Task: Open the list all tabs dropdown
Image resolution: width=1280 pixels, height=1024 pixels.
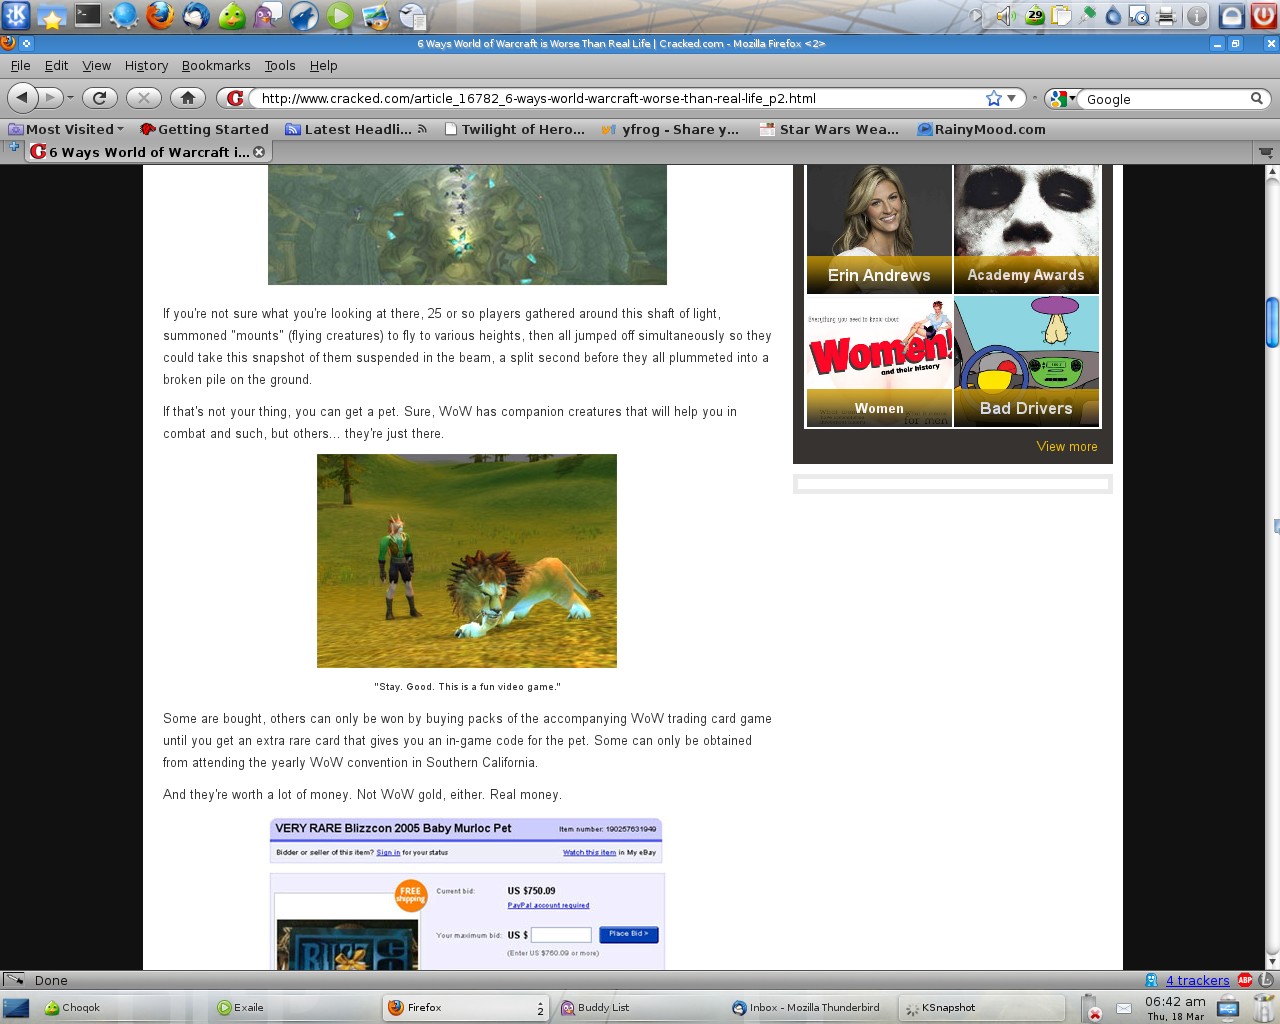Action: [x=1266, y=152]
